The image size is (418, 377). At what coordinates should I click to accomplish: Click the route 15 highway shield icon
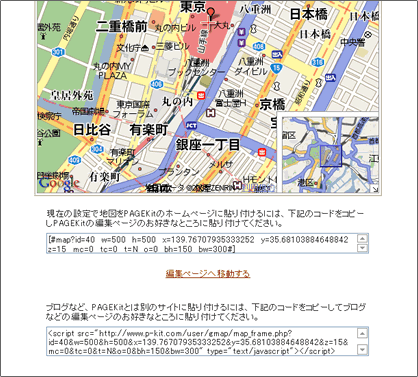coord(277,68)
